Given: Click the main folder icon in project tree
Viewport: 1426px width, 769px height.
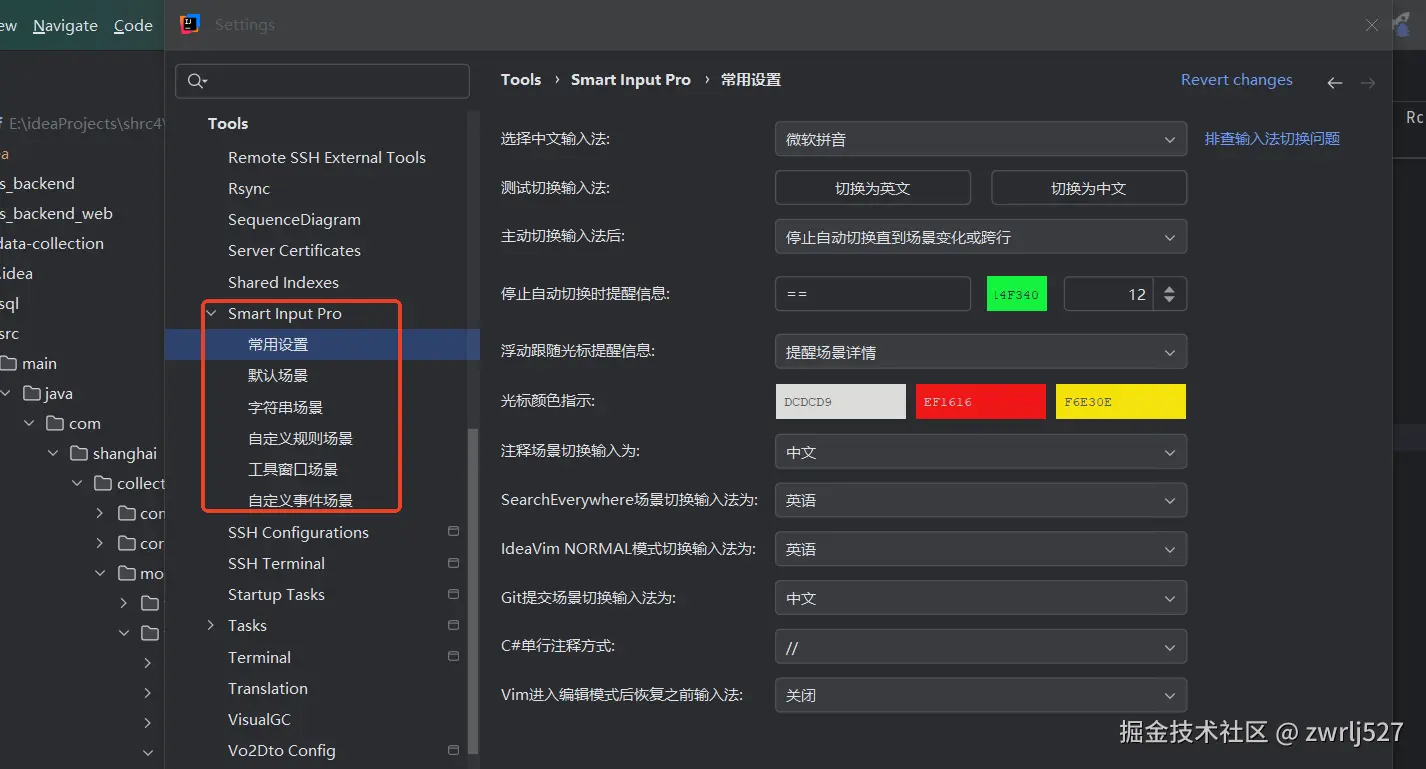Looking at the screenshot, I should pos(8,363).
